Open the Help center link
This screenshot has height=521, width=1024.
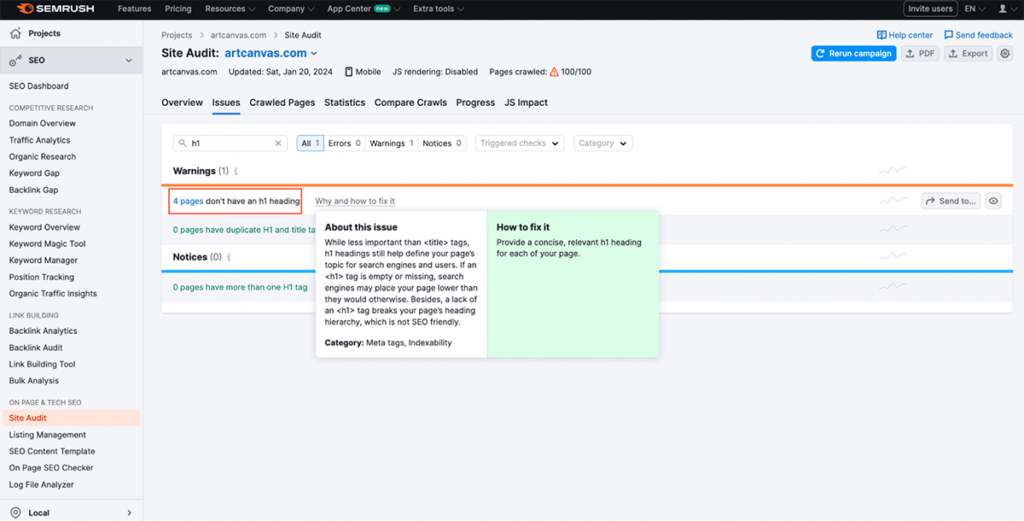click(905, 35)
